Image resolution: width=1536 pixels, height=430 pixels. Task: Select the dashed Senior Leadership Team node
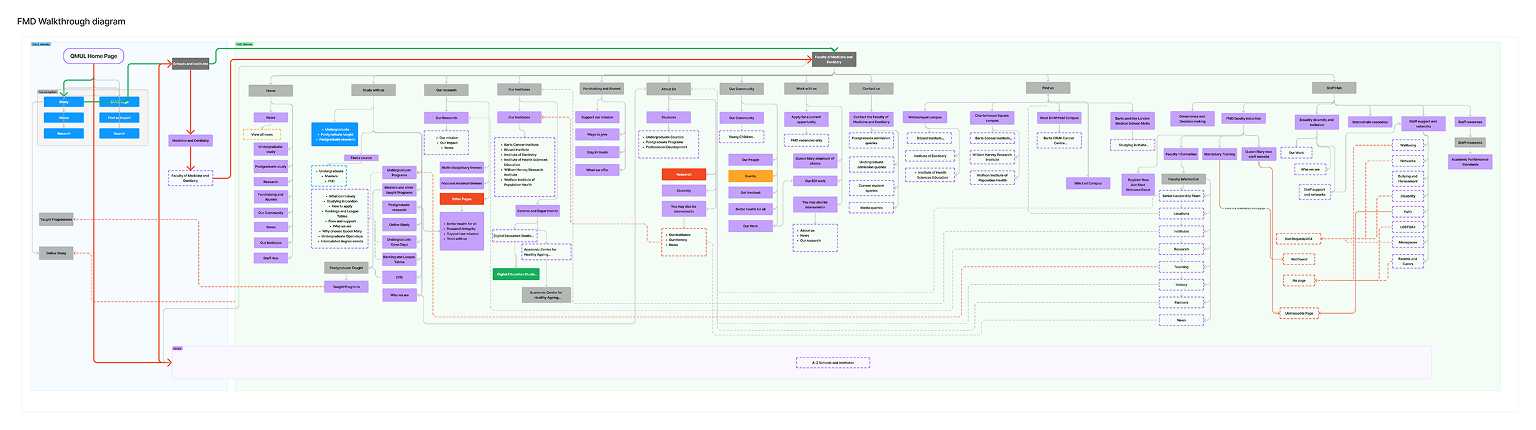click(1181, 198)
